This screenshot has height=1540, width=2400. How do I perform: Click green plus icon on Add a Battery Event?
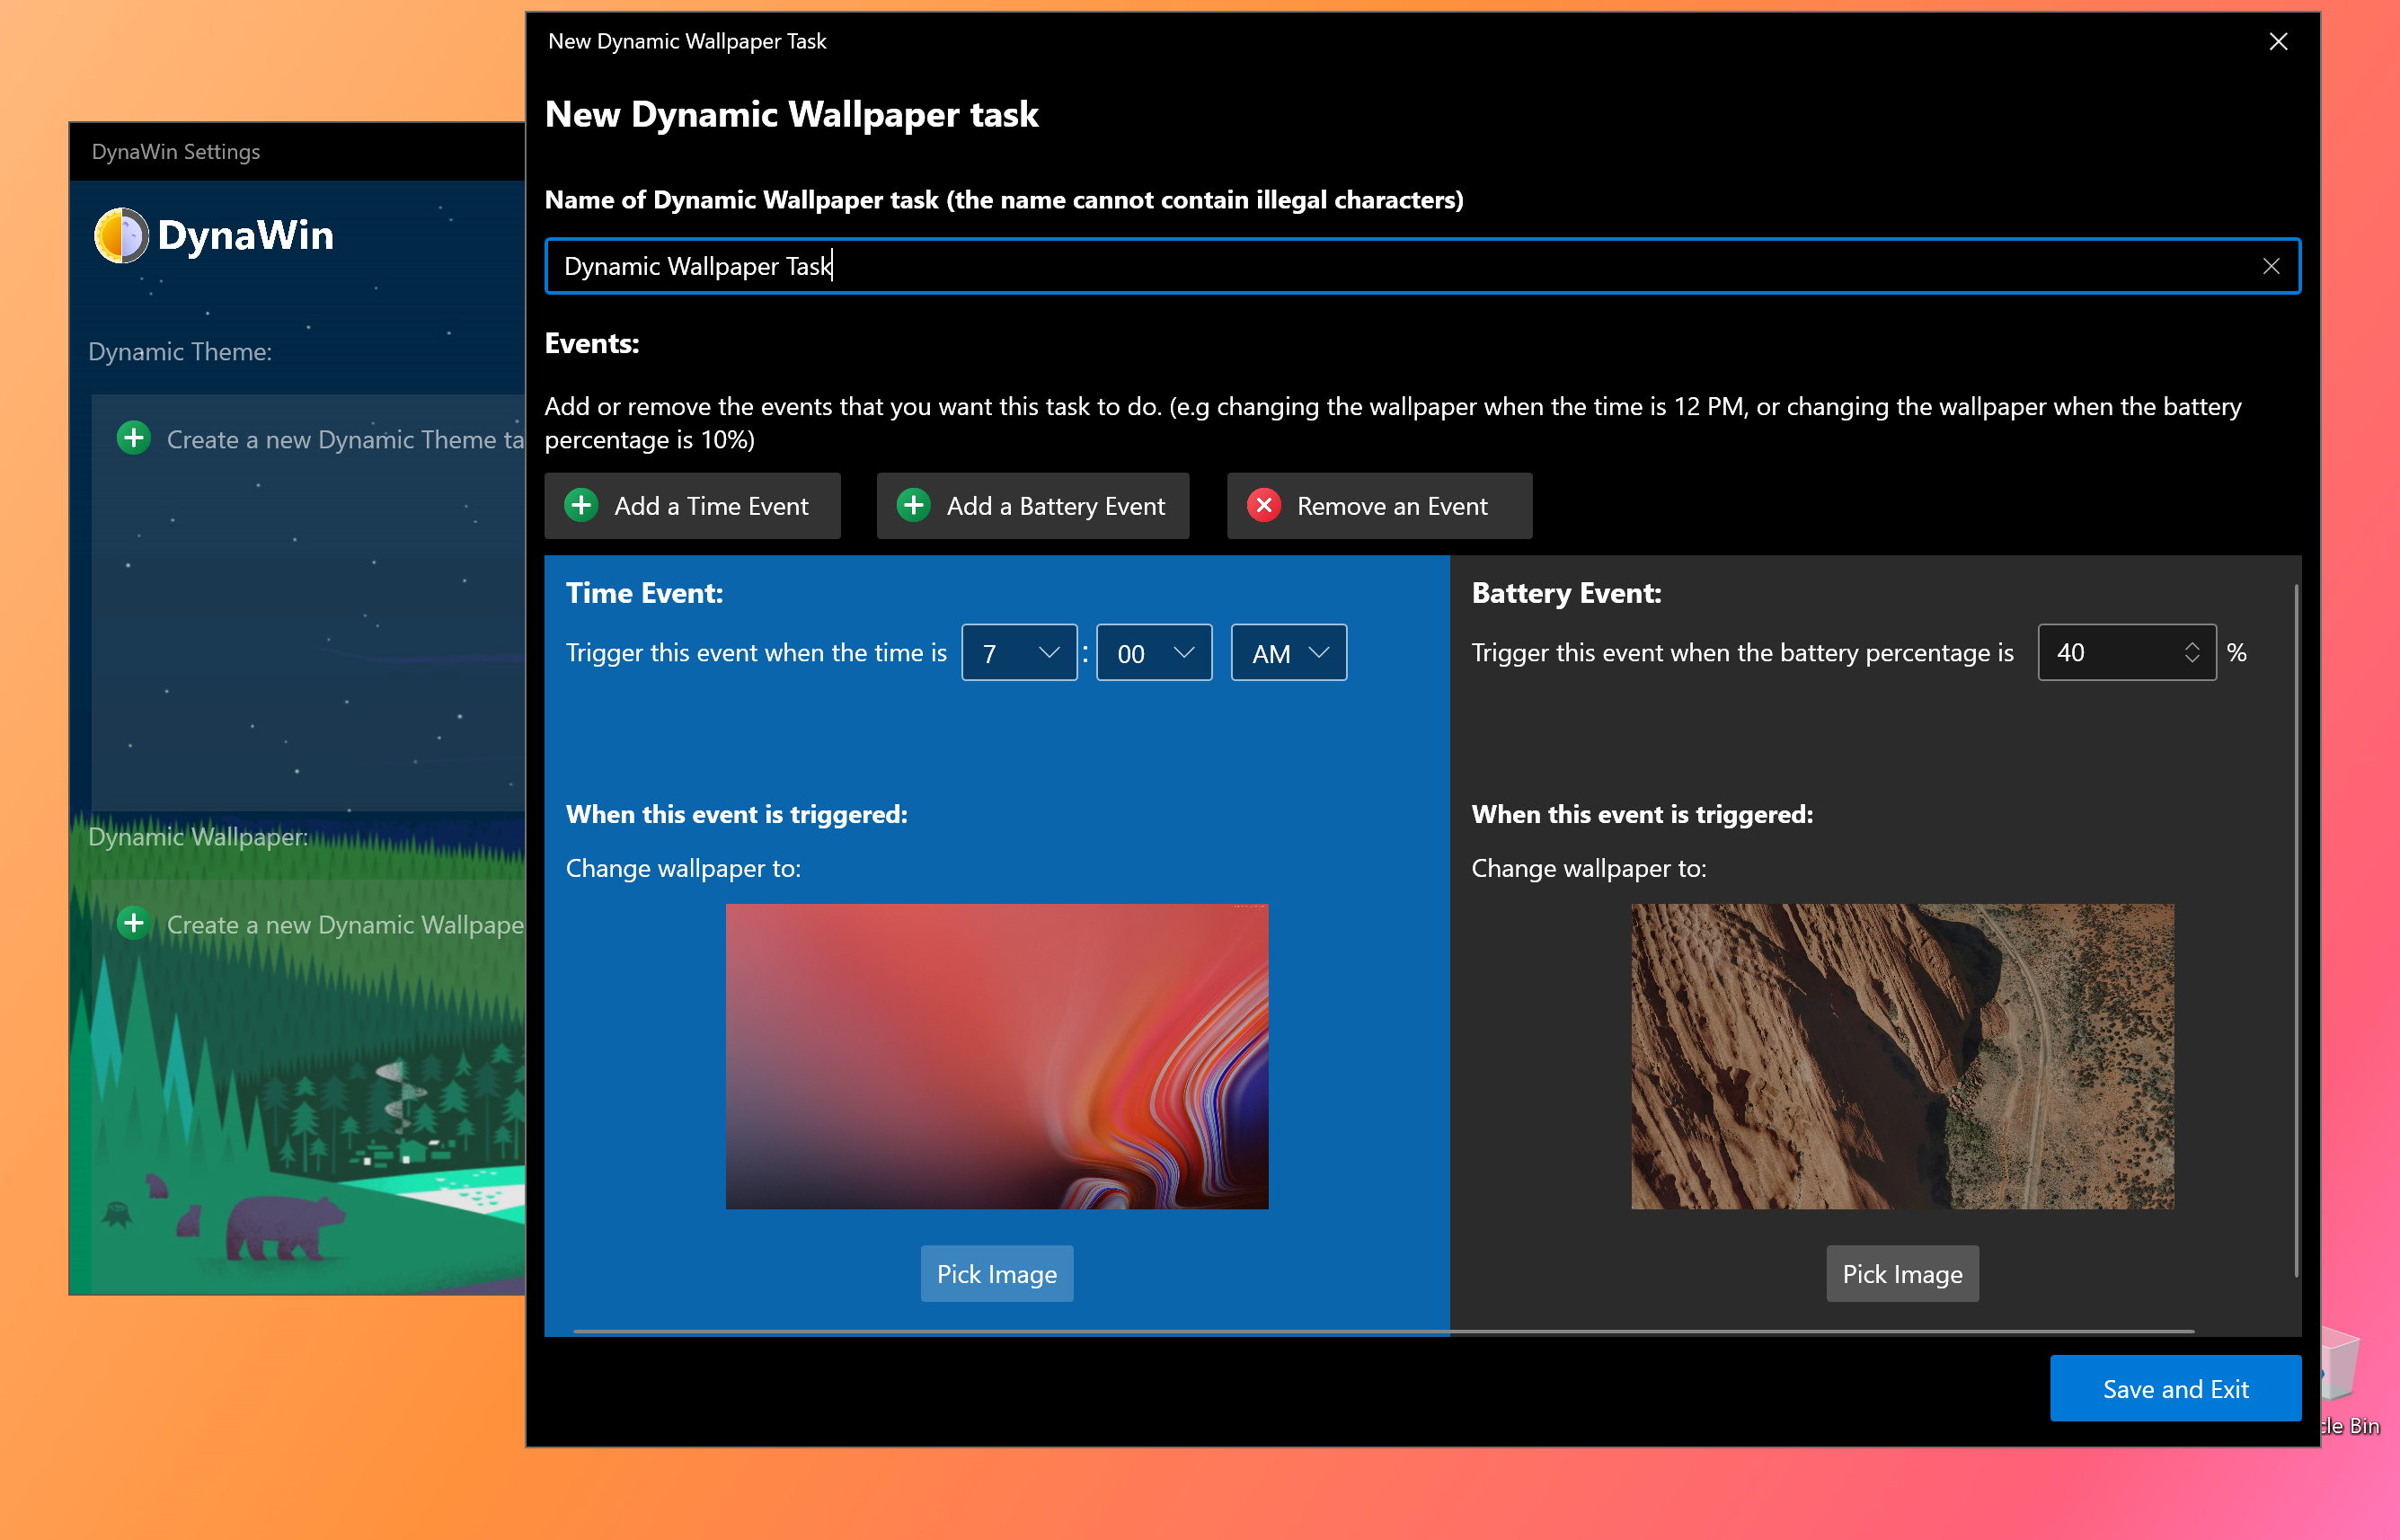pyautogui.click(x=913, y=505)
